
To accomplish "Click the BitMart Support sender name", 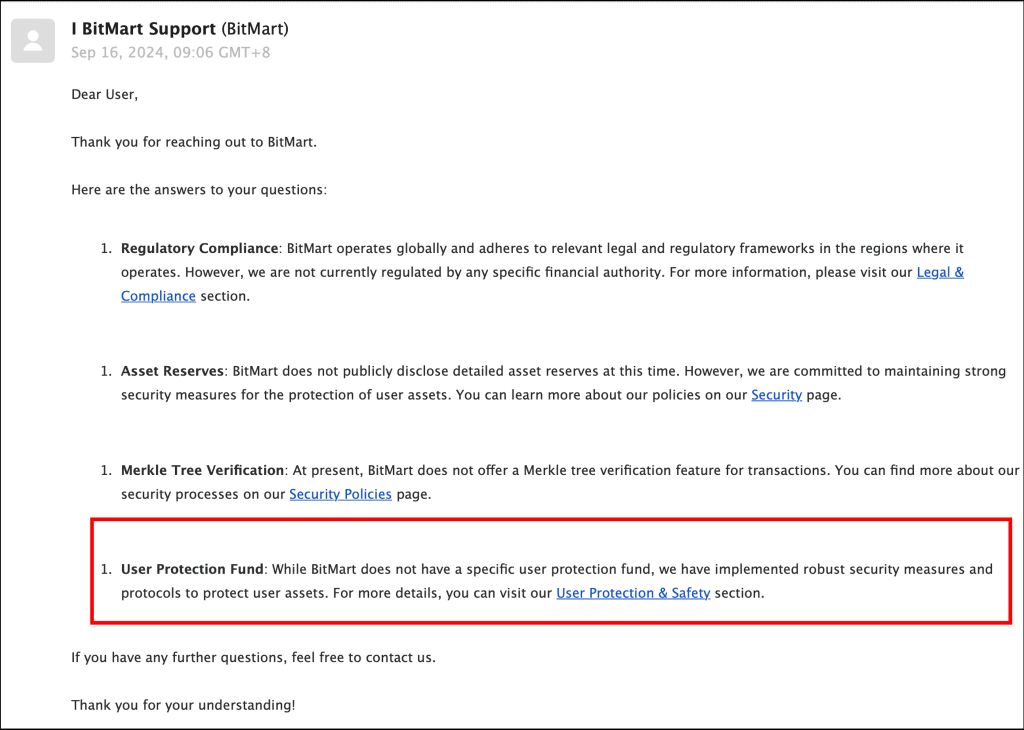I will pos(143,29).
